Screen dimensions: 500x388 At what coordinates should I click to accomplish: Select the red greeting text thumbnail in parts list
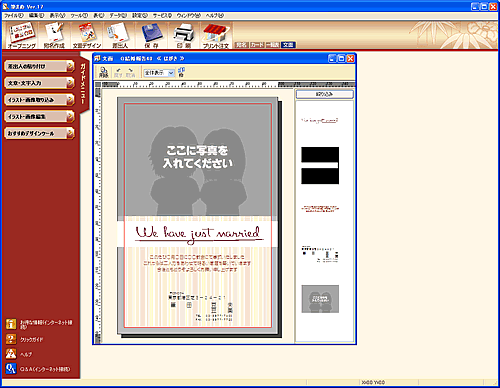(x=320, y=209)
